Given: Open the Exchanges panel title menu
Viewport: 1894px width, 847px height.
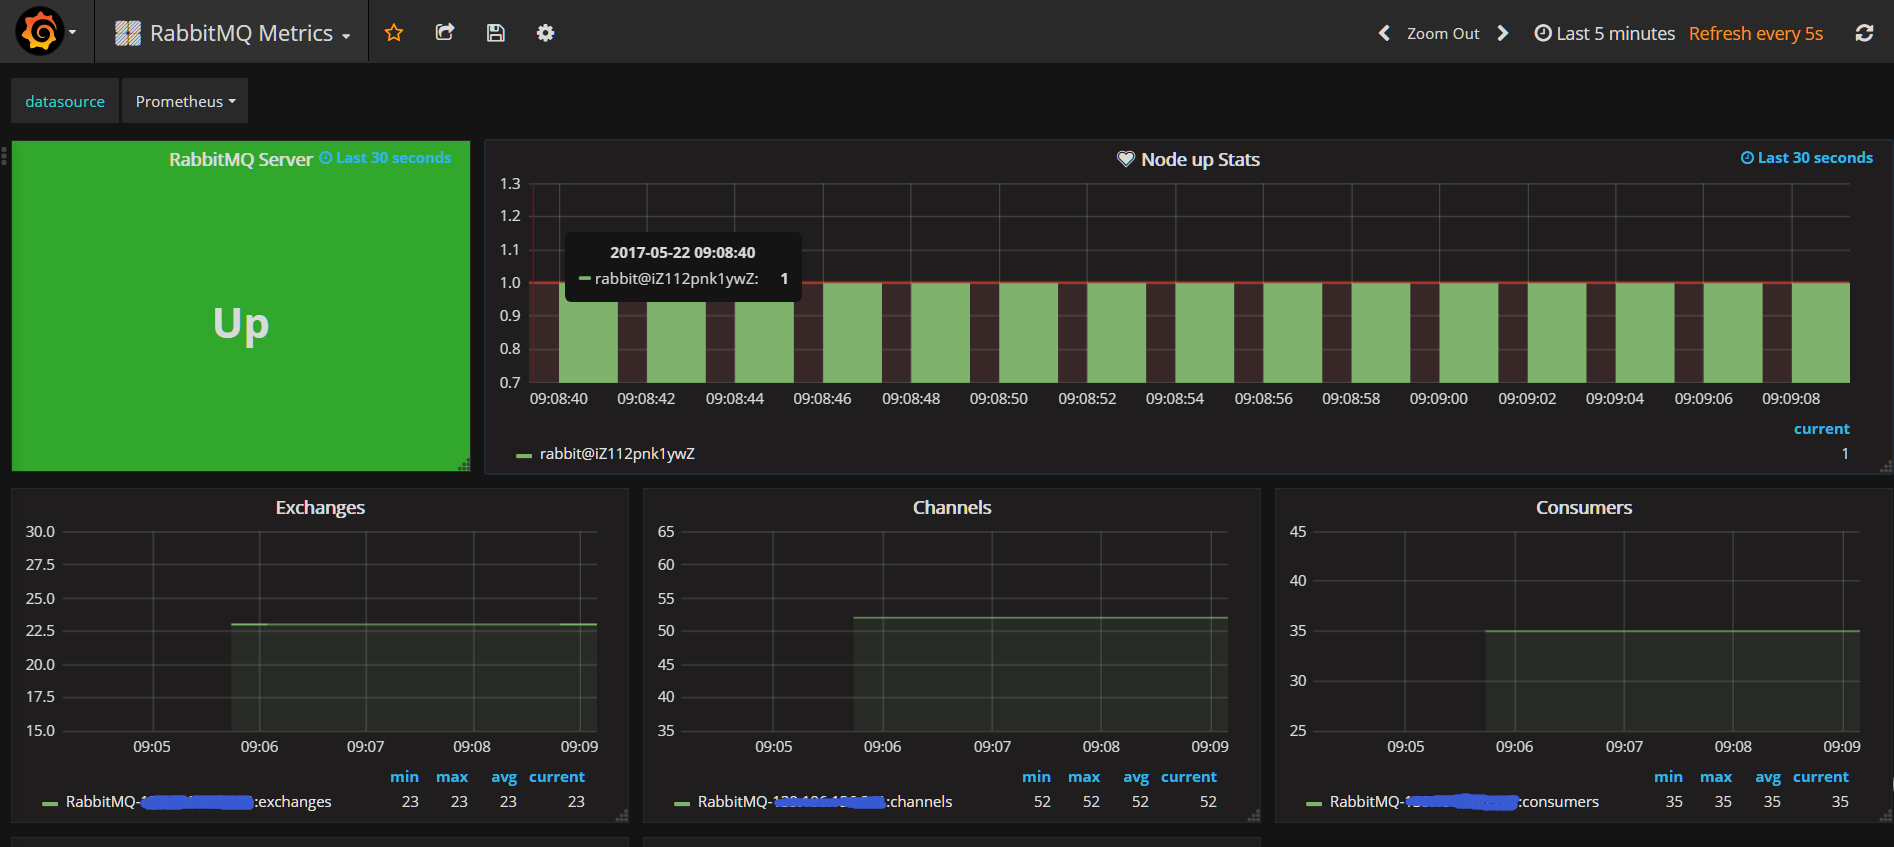Looking at the screenshot, I should click(x=320, y=507).
